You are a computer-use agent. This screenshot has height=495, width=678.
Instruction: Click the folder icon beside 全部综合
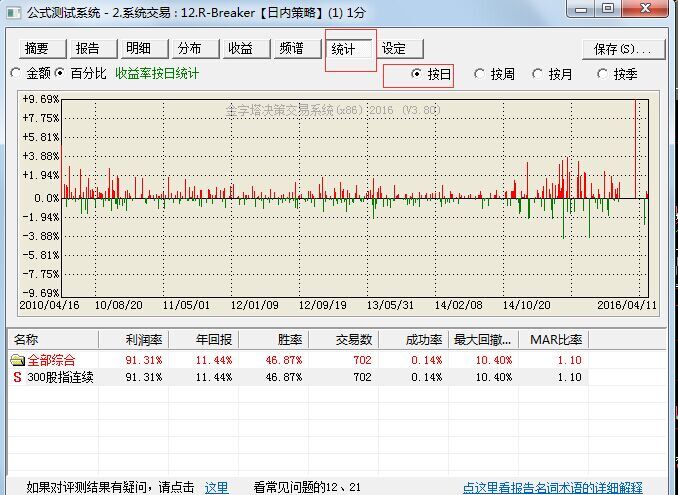point(17,360)
